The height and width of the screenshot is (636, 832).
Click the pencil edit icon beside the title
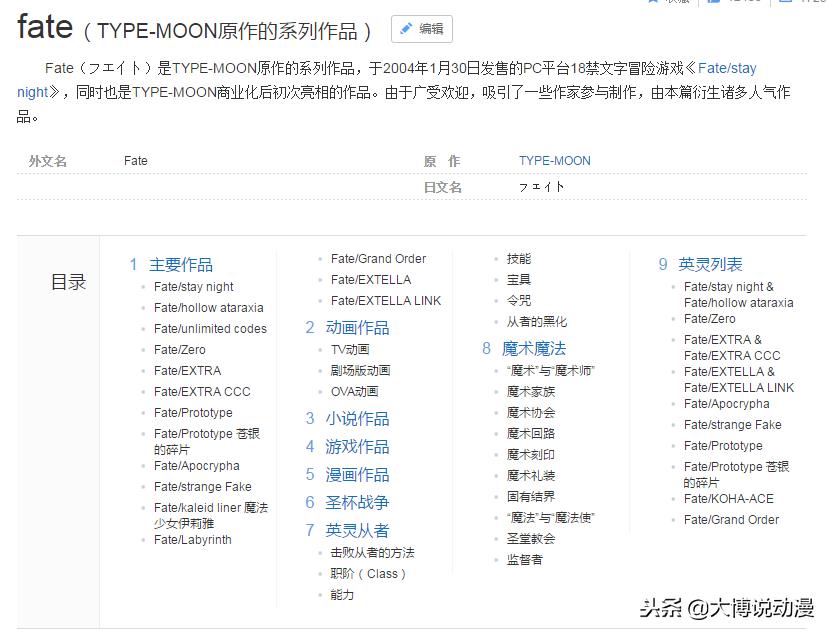407,29
